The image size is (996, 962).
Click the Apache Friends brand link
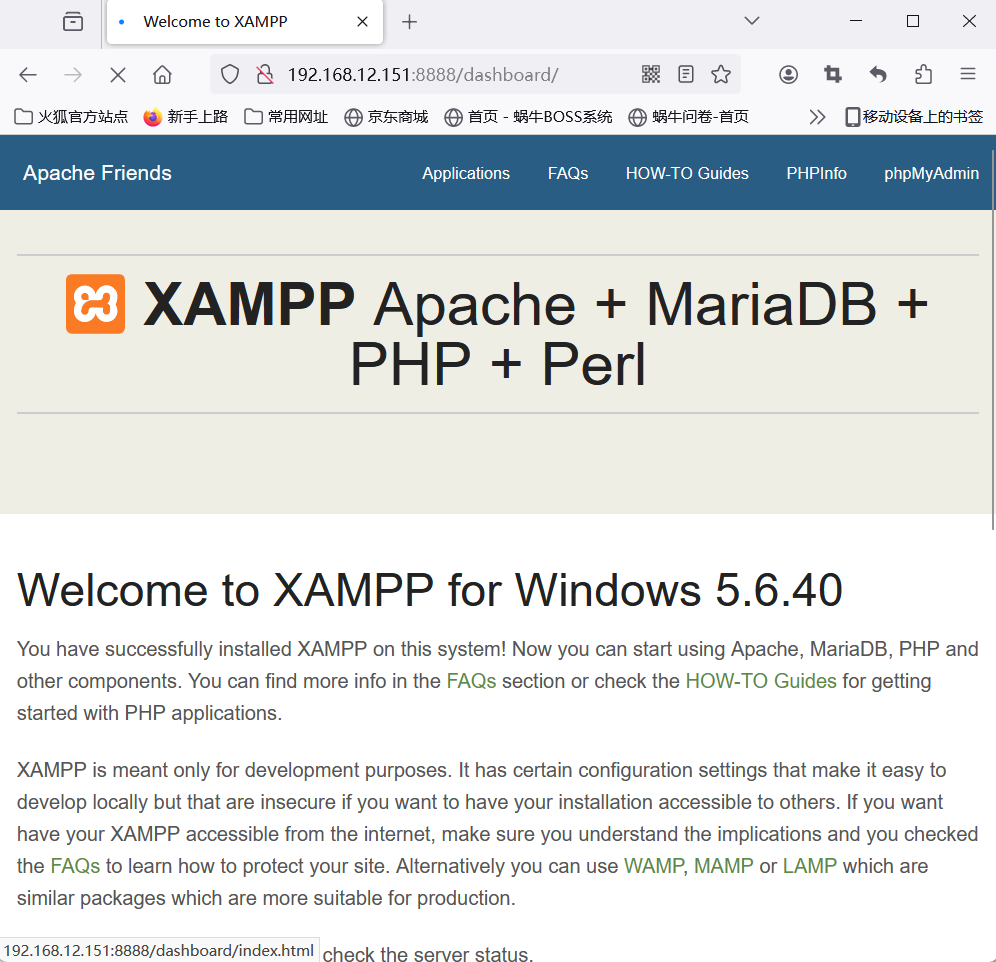point(97,173)
